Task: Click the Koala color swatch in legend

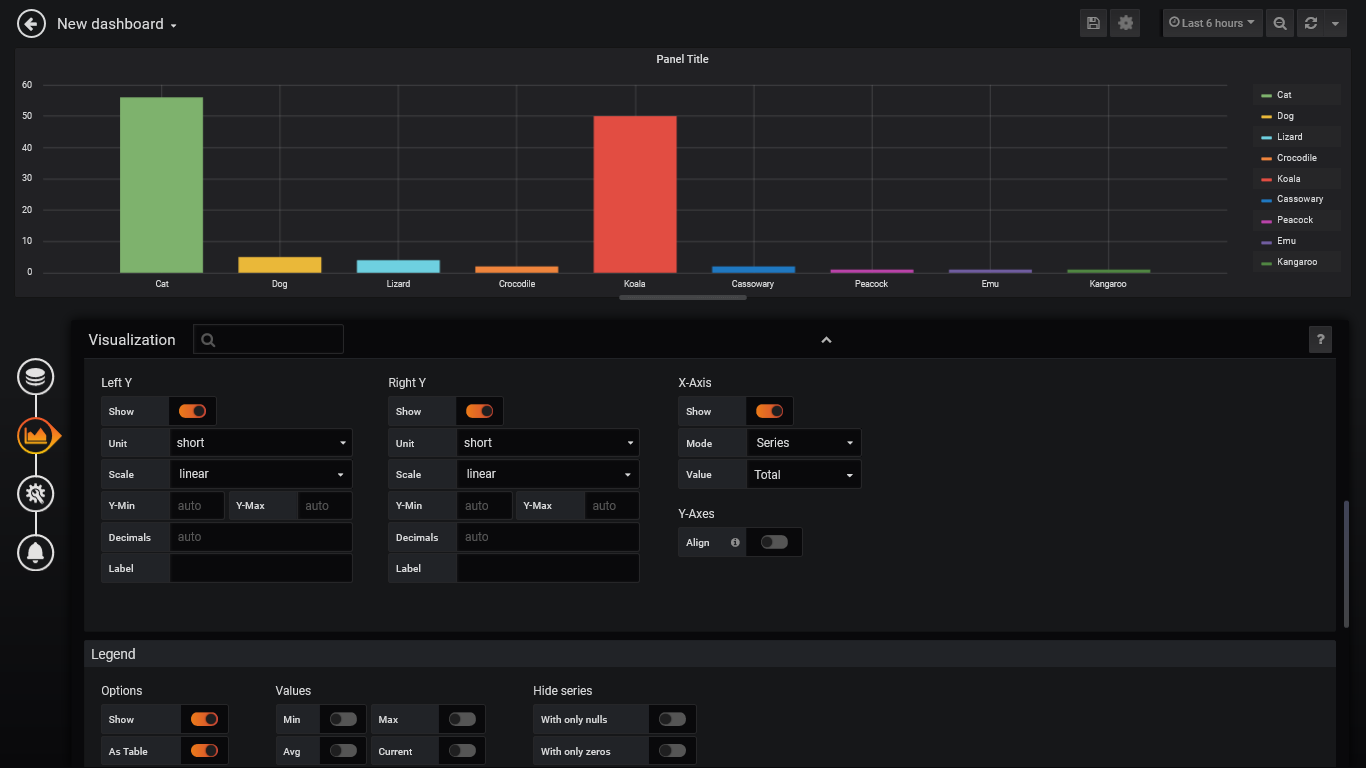Action: point(1266,179)
